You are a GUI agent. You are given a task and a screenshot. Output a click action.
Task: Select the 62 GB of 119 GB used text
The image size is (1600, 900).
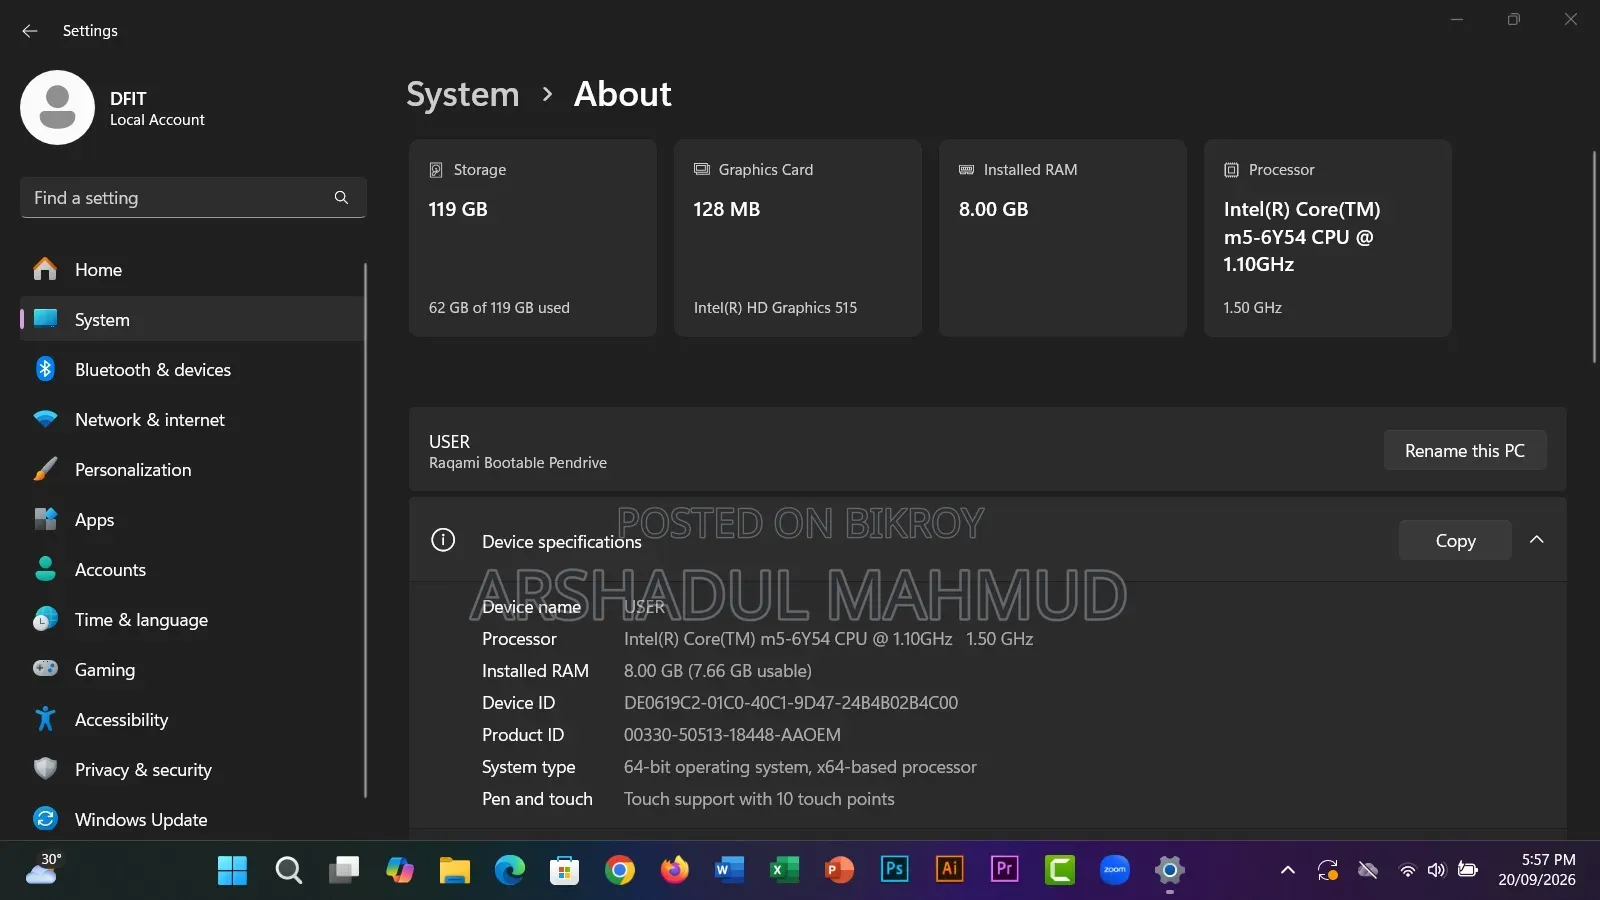(x=499, y=308)
